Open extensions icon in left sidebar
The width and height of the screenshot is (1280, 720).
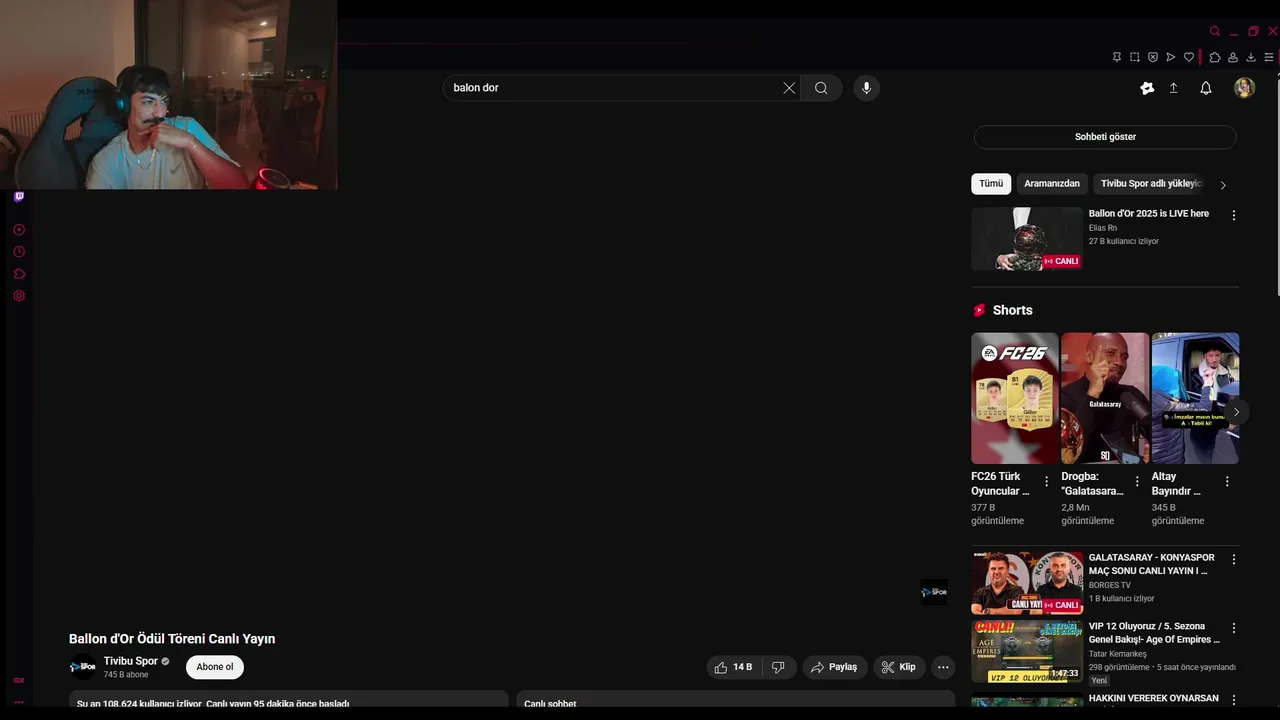pos(19,274)
